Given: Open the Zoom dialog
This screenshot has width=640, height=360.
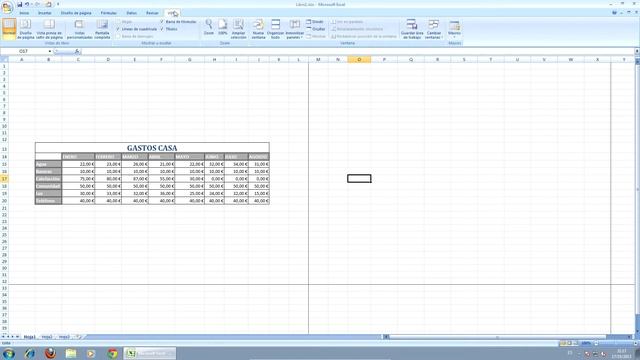Looking at the screenshot, I should pyautogui.click(x=209, y=28).
